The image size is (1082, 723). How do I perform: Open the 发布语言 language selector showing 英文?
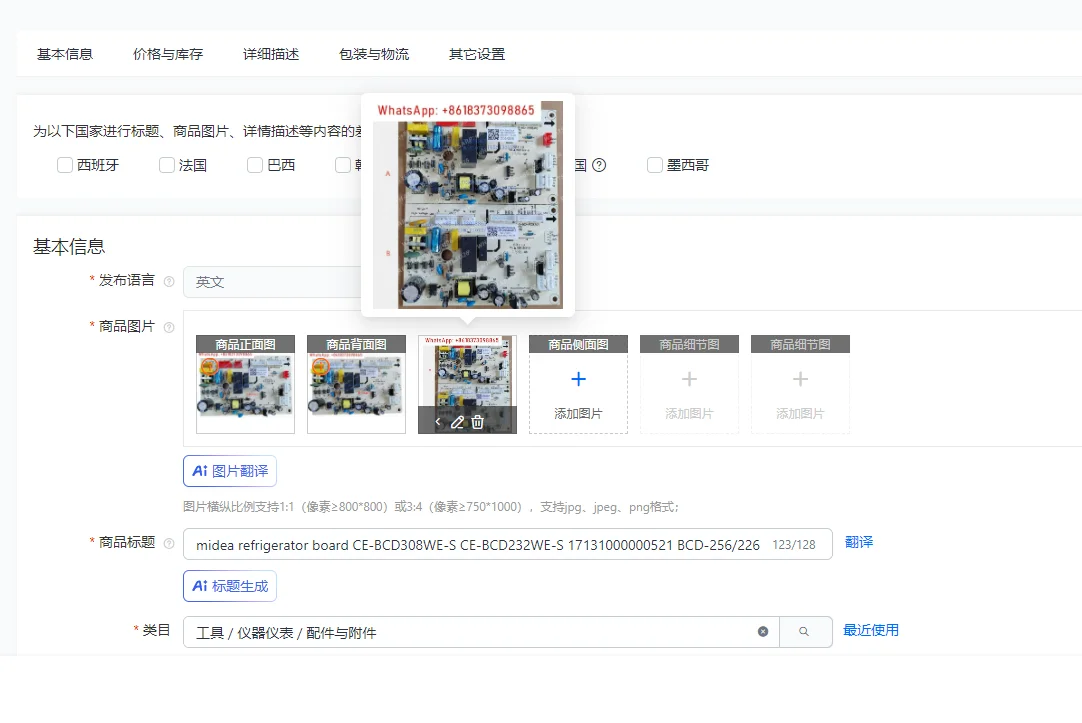pos(280,281)
